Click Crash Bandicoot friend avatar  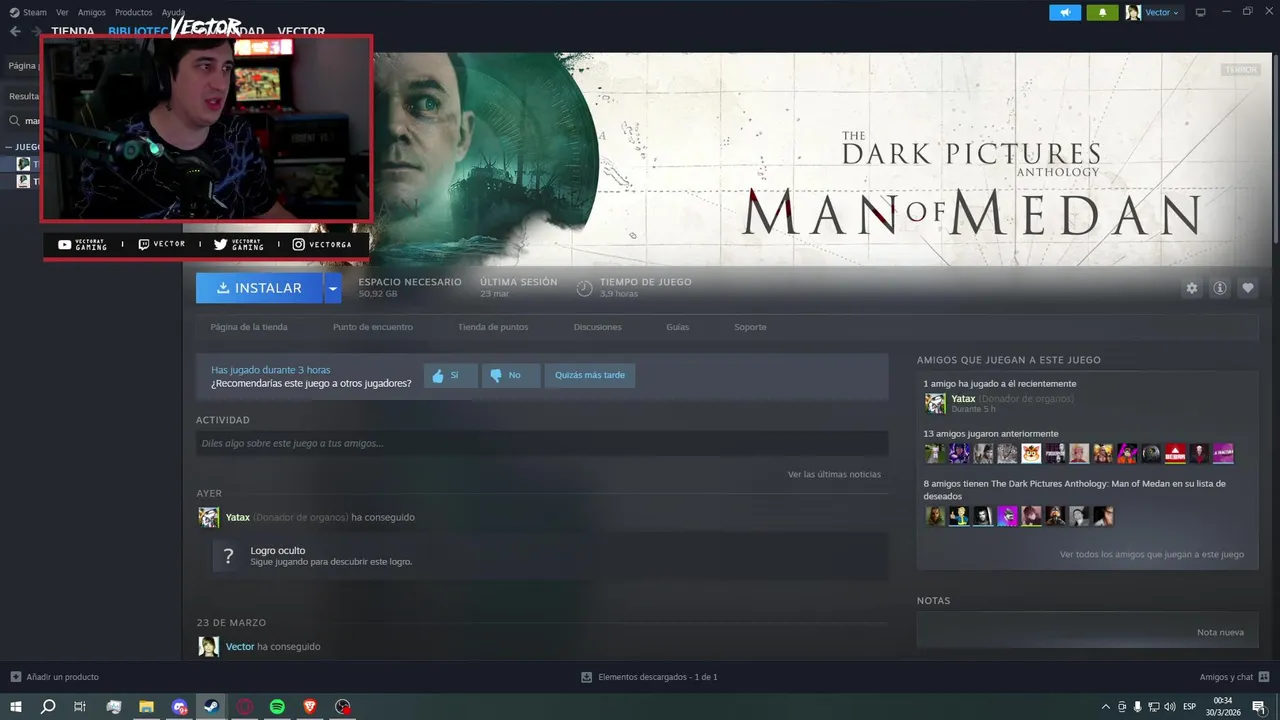pyautogui.click(x=1031, y=454)
